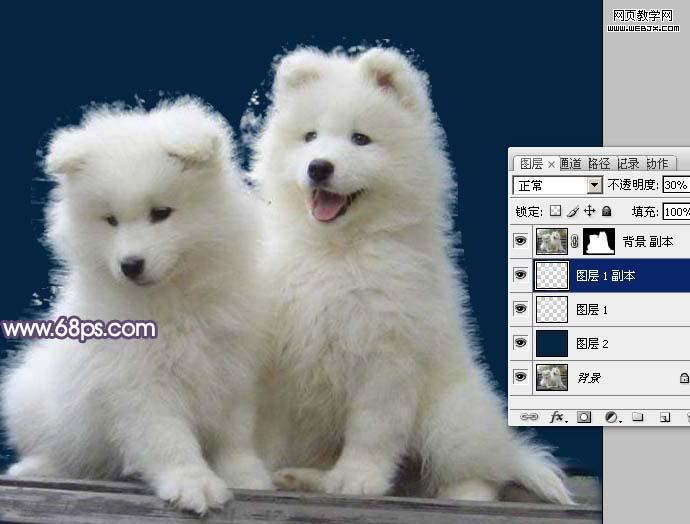Select layer name 图层 1
This screenshot has width=690, height=524.
[x=592, y=310]
